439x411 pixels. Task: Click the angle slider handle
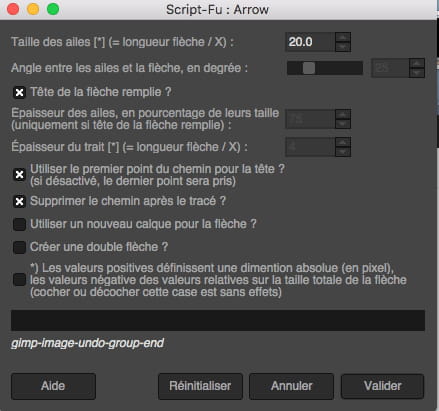pos(309,68)
